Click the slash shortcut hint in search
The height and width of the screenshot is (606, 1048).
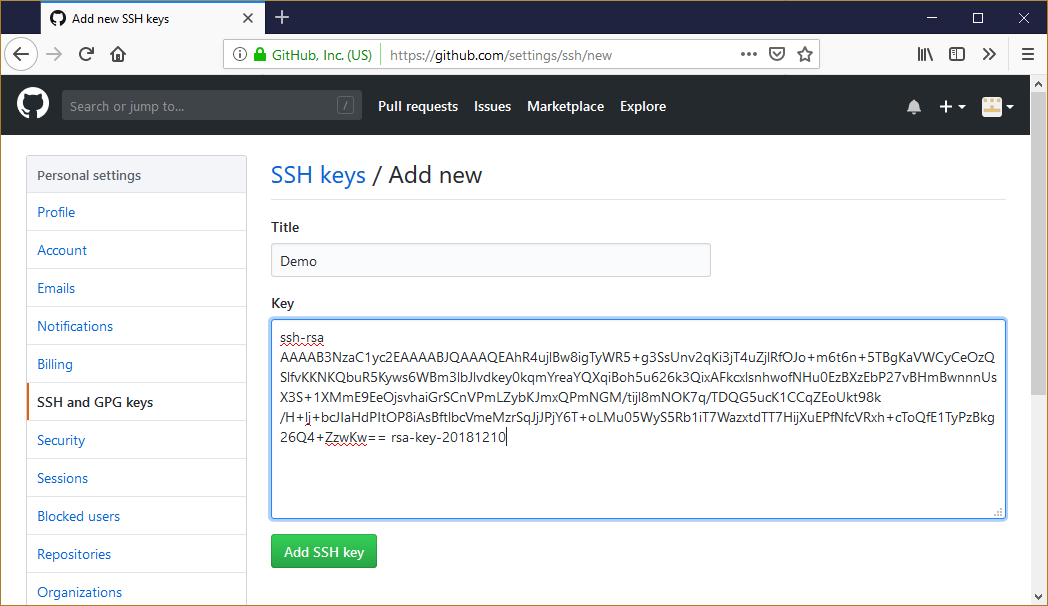[346, 105]
